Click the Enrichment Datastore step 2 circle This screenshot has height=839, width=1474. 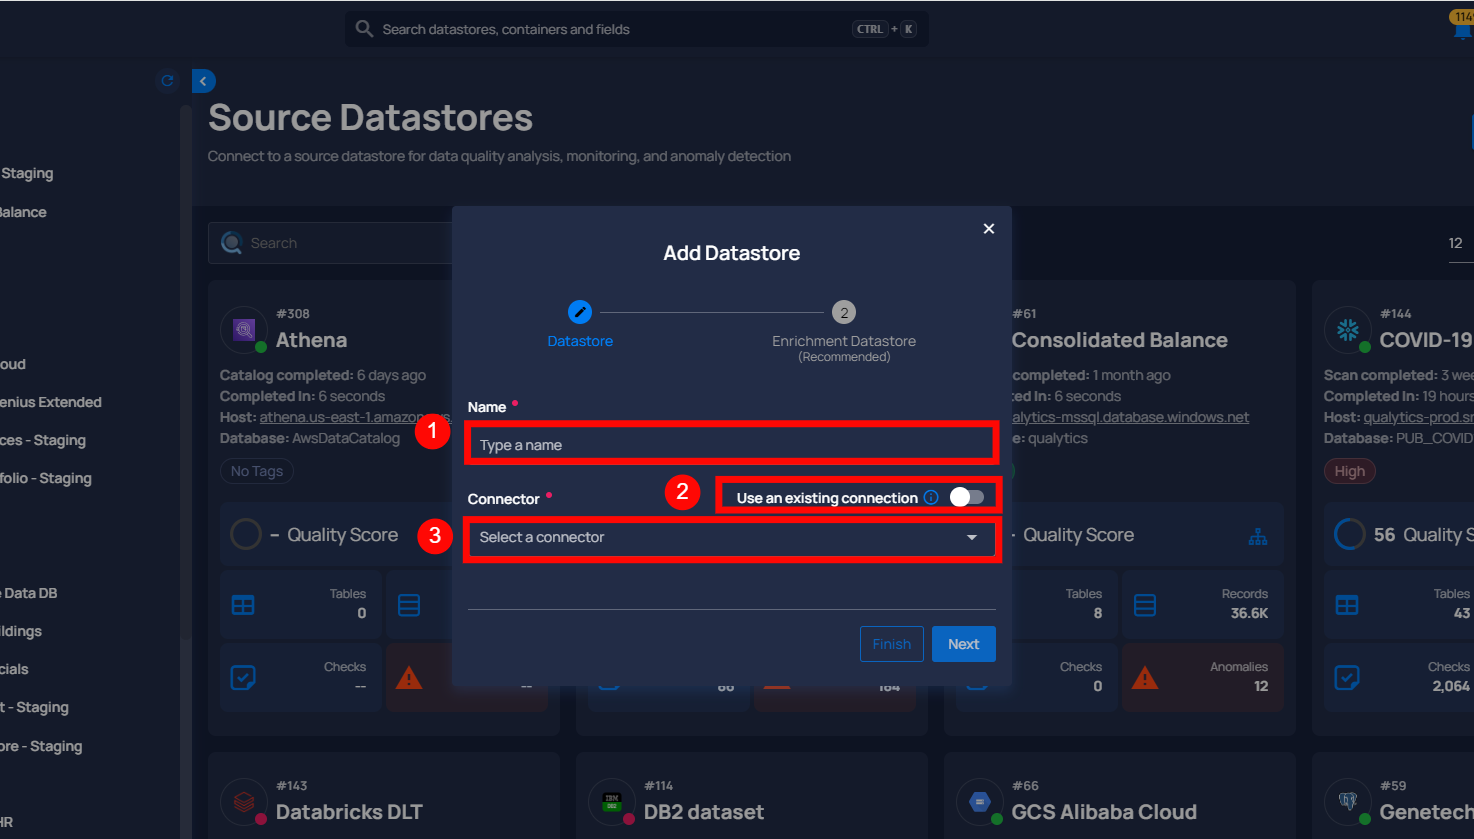tap(844, 313)
